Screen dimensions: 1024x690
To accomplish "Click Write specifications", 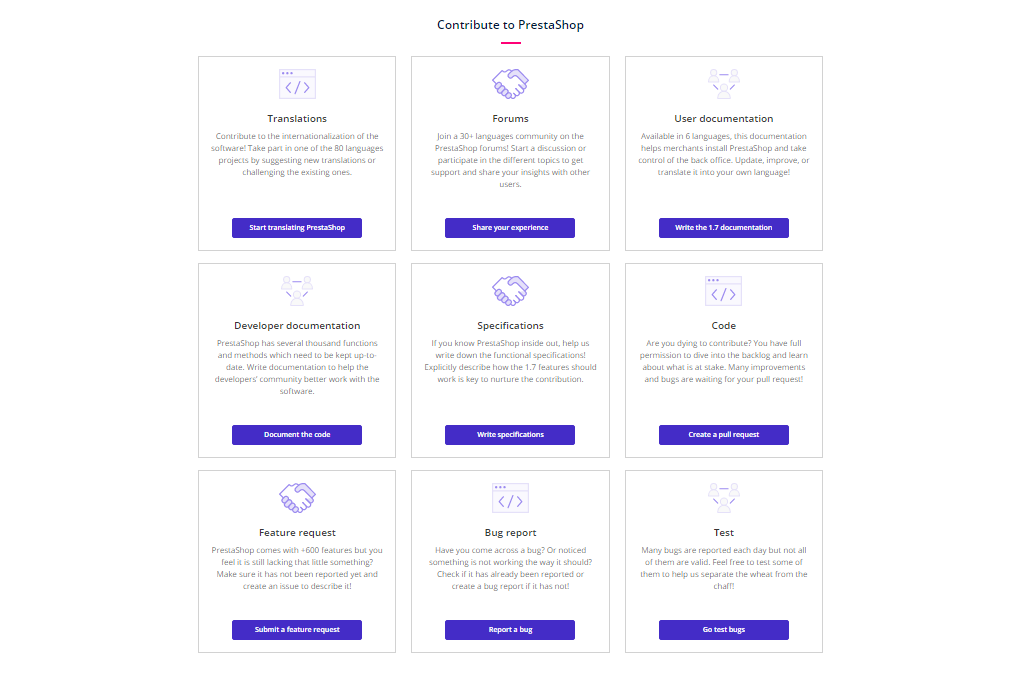I will click(510, 434).
